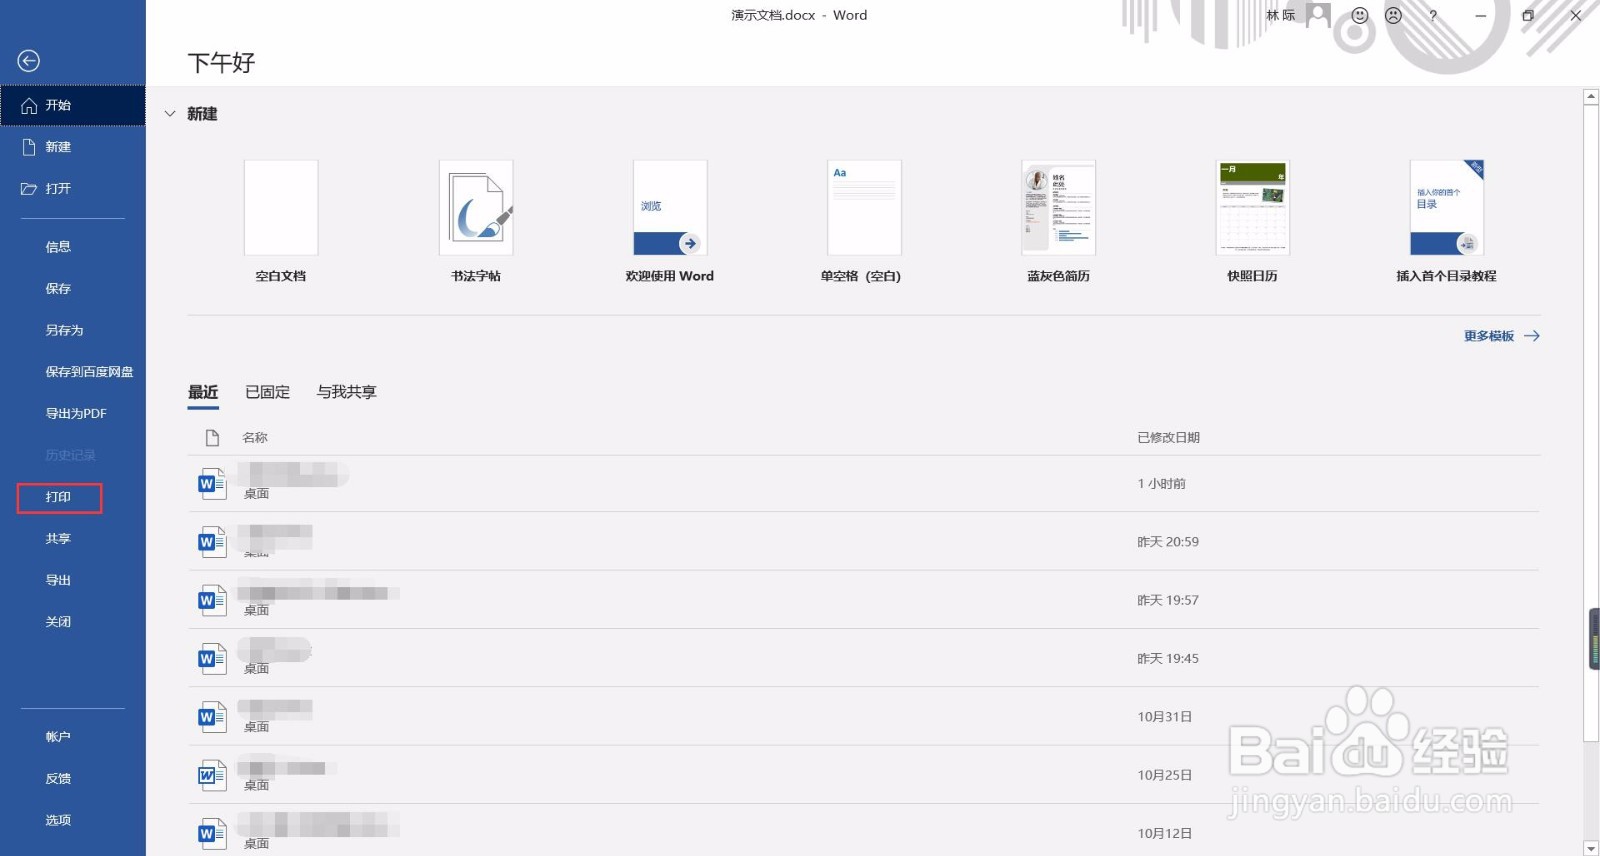
Task: Open the document modified 1 小时前
Action: pyautogui.click(x=864, y=484)
